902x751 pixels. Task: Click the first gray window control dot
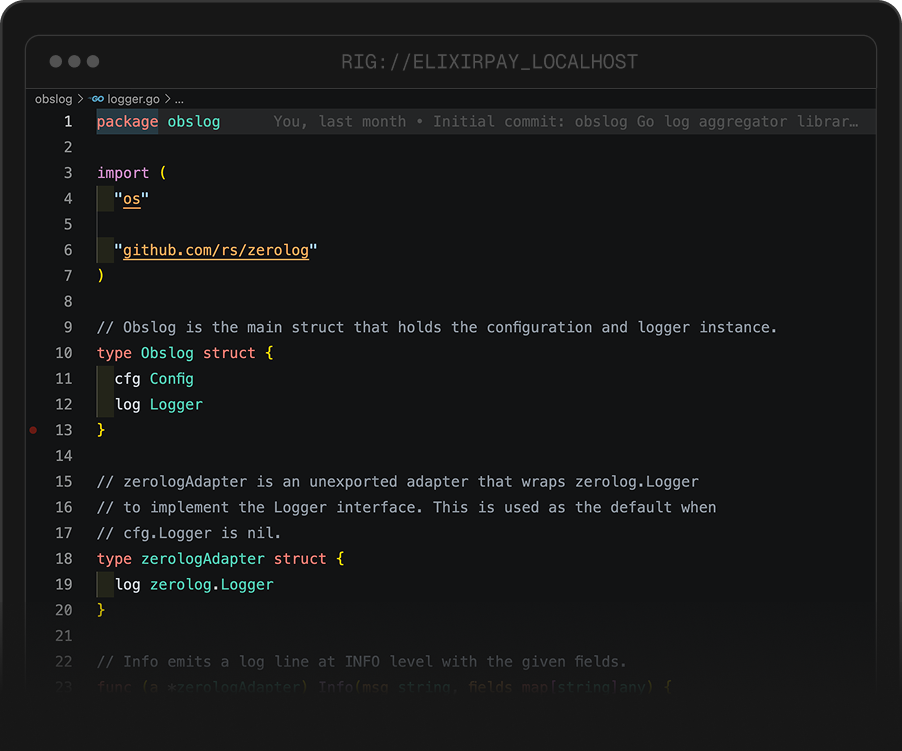point(56,62)
